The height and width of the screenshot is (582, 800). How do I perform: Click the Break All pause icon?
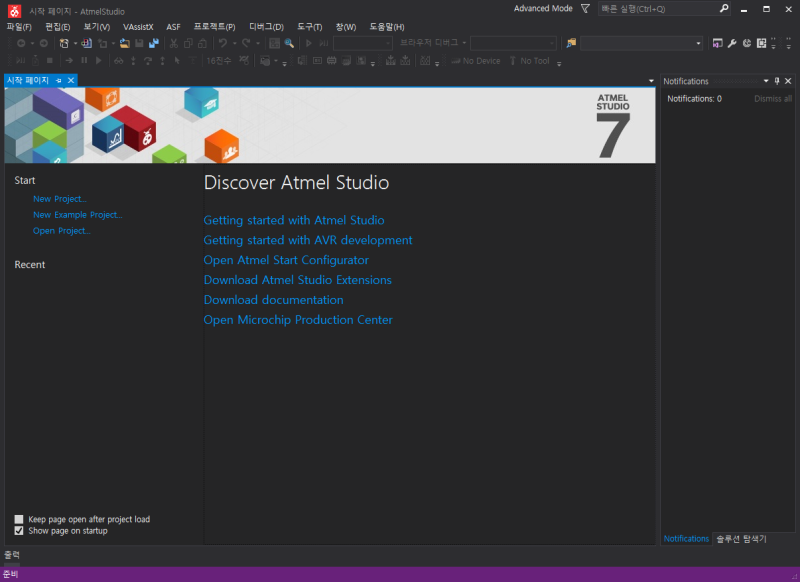click(84, 61)
